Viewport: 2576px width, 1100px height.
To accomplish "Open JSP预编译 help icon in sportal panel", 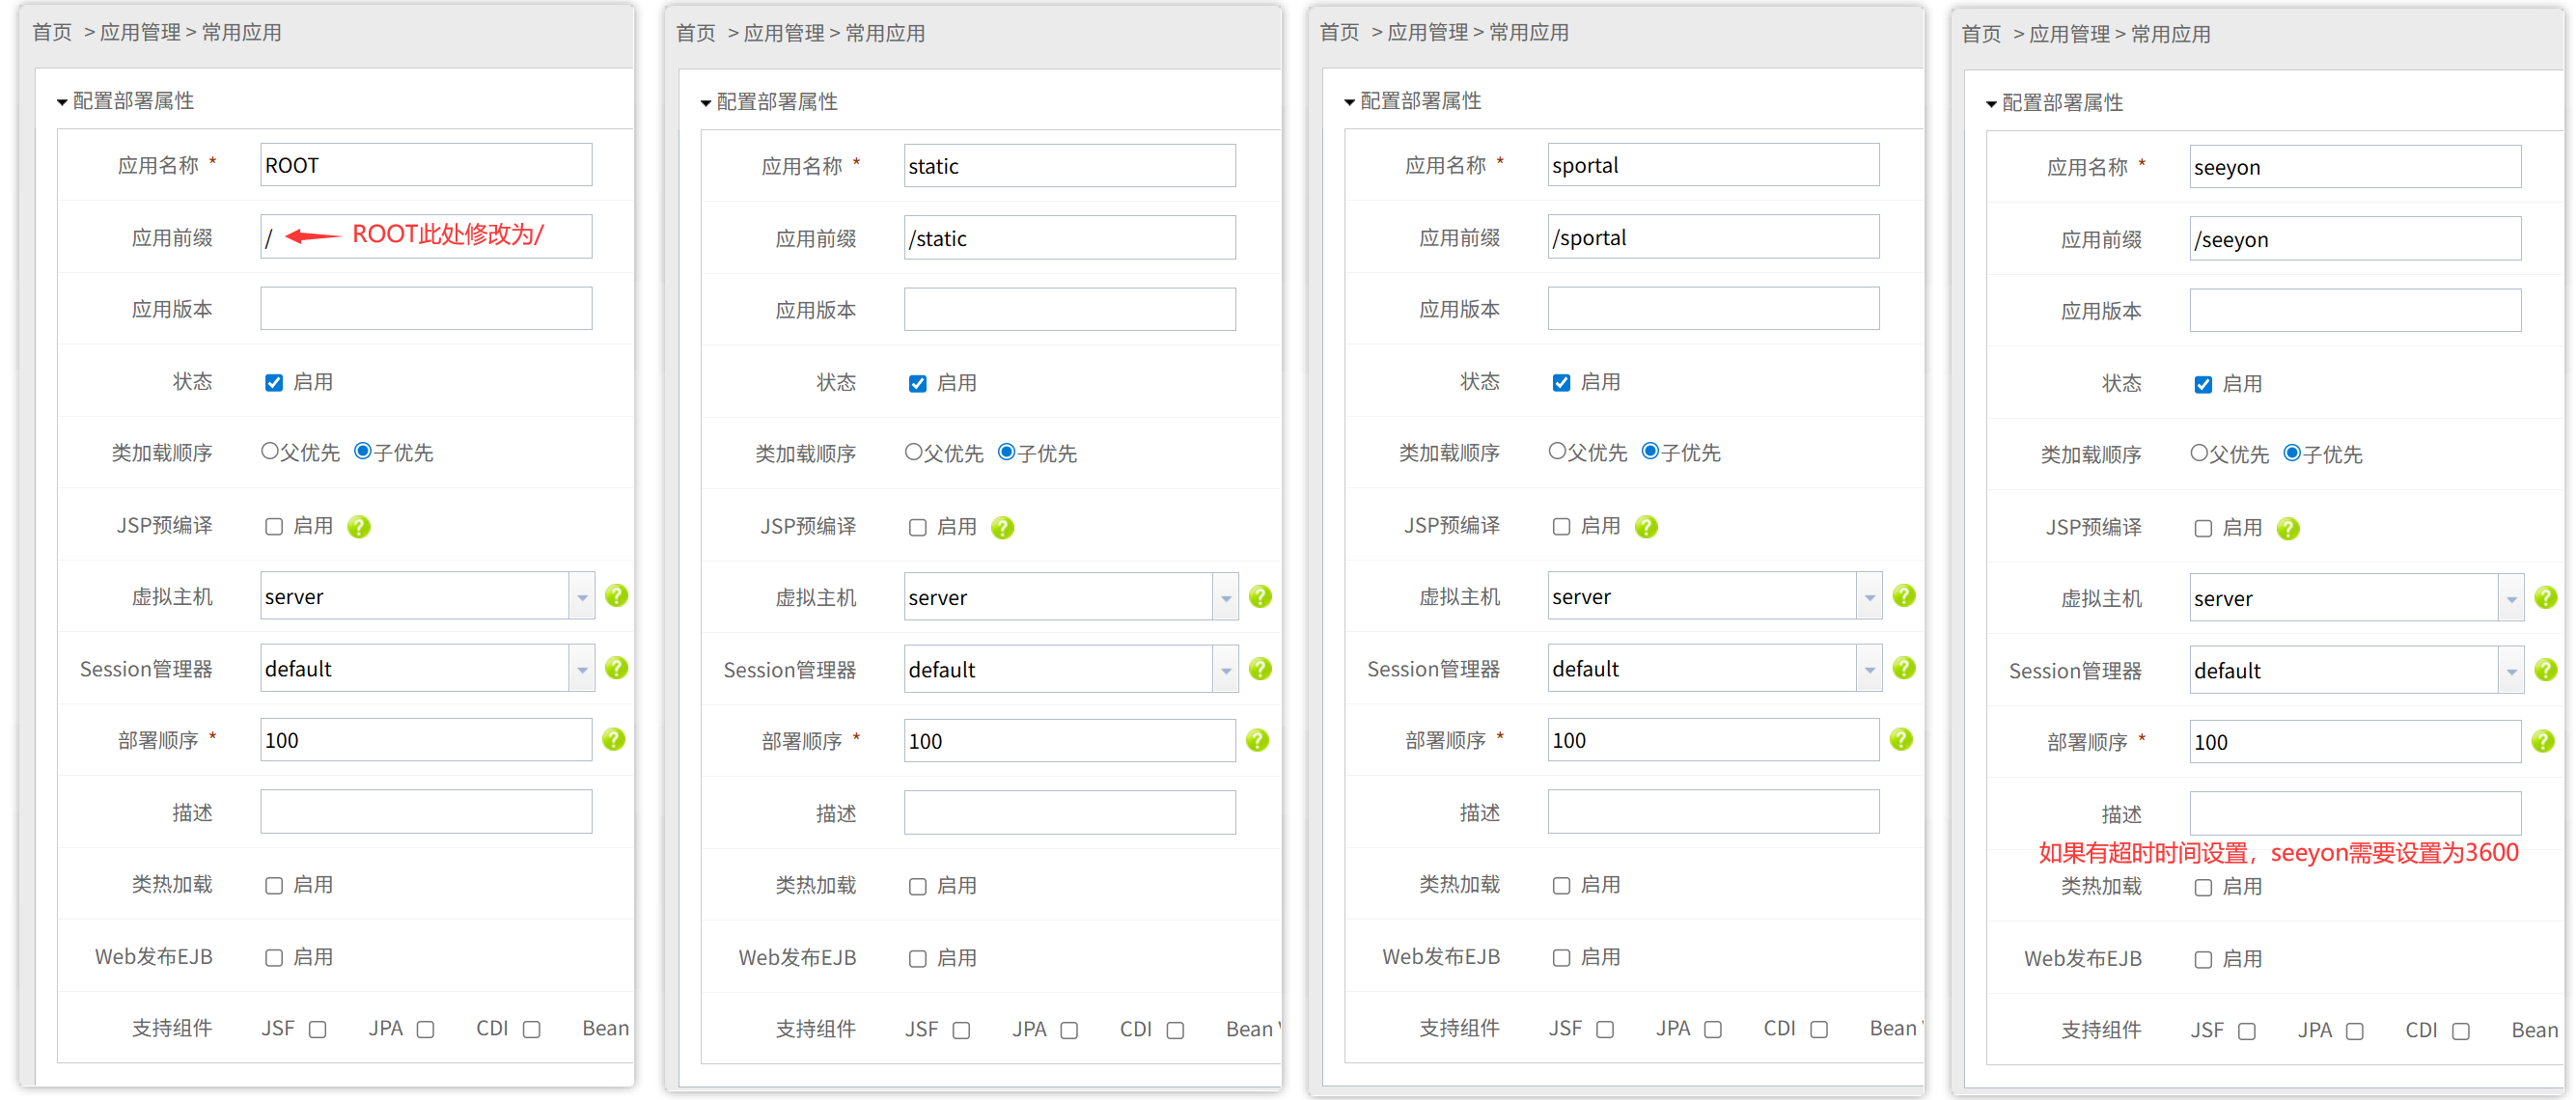I will pyautogui.click(x=1647, y=527).
